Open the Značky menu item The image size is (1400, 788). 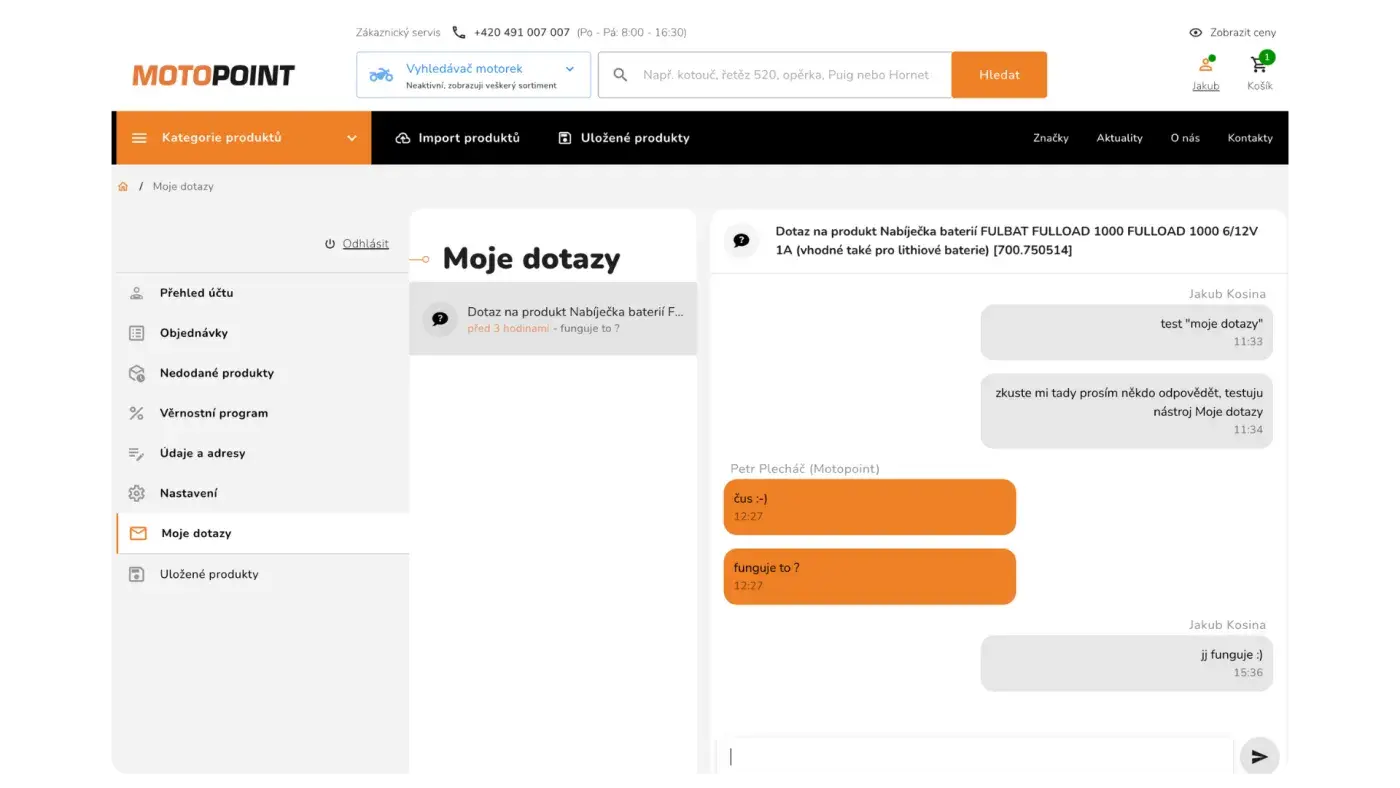click(1051, 138)
